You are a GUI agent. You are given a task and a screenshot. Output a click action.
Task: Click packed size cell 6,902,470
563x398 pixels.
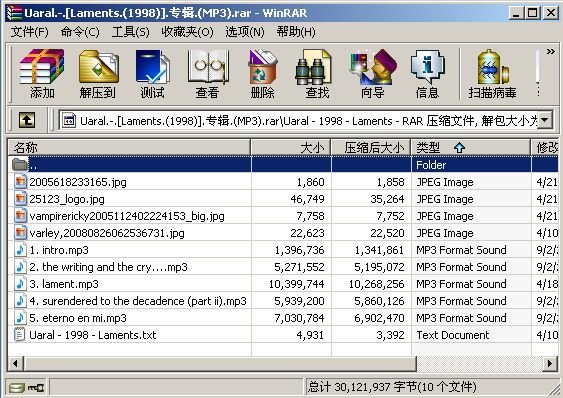tap(379, 318)
